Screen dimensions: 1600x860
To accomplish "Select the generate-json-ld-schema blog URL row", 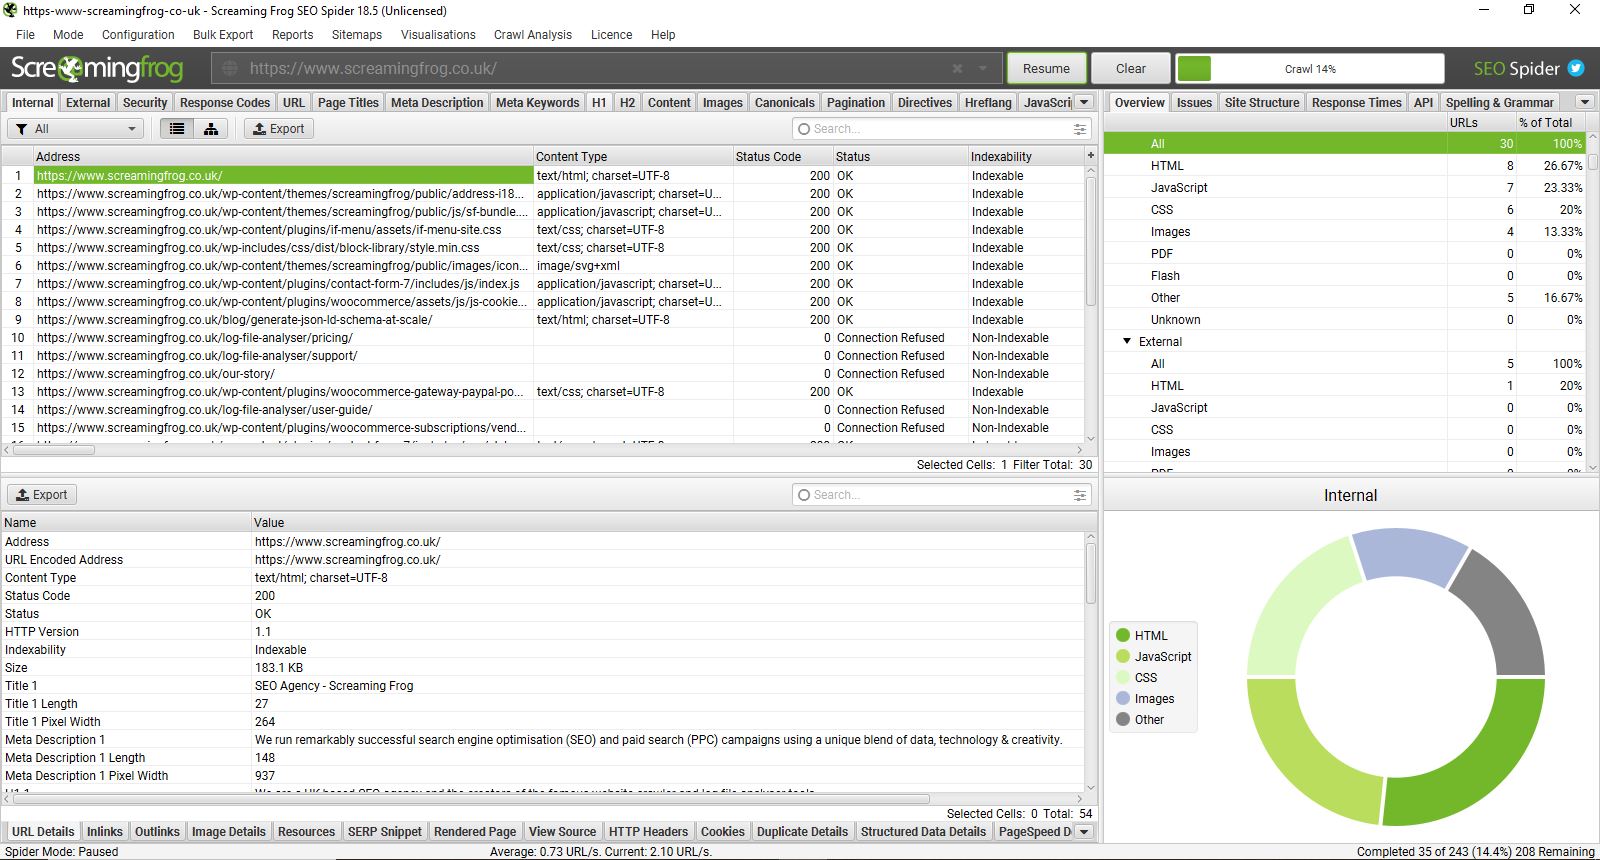I will 543,320.
